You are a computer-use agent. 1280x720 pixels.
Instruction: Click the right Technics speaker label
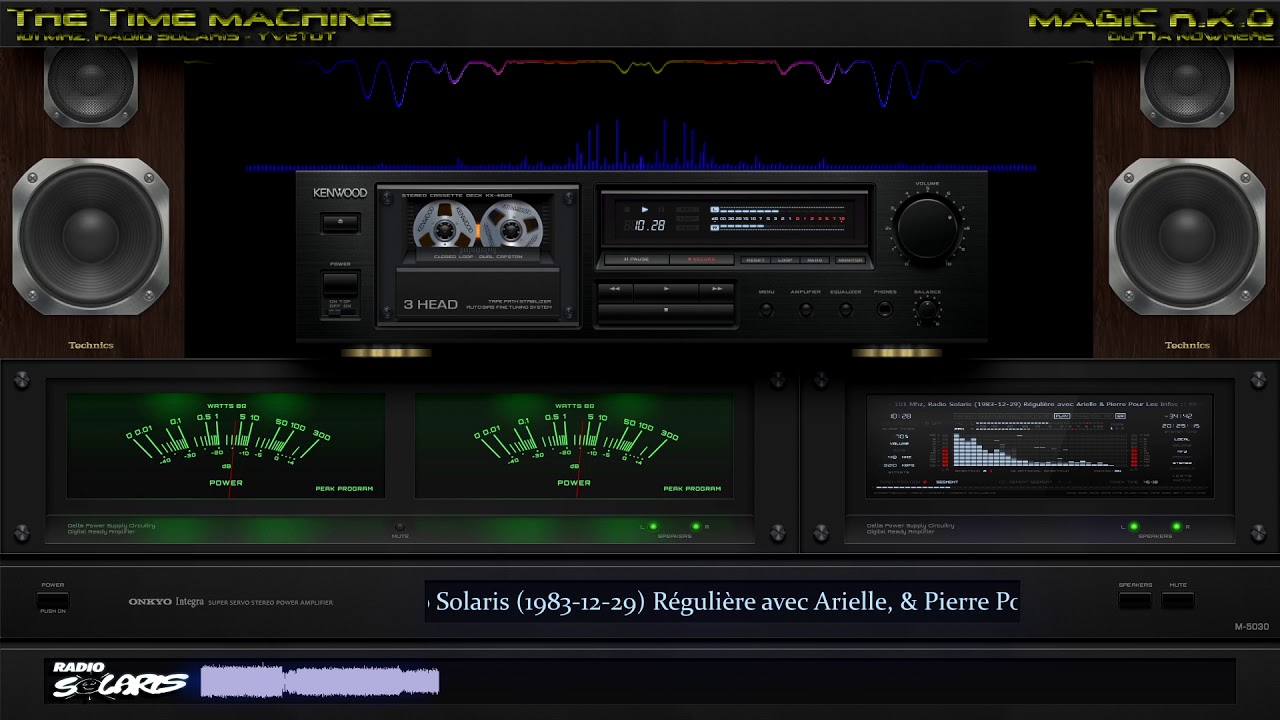coord(1187,345)
